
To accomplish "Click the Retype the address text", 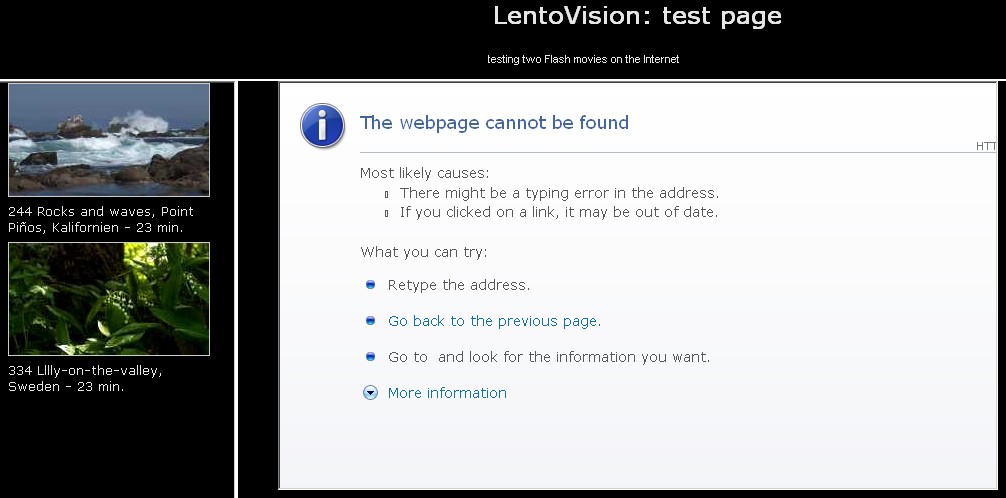I will click(459, 285).
